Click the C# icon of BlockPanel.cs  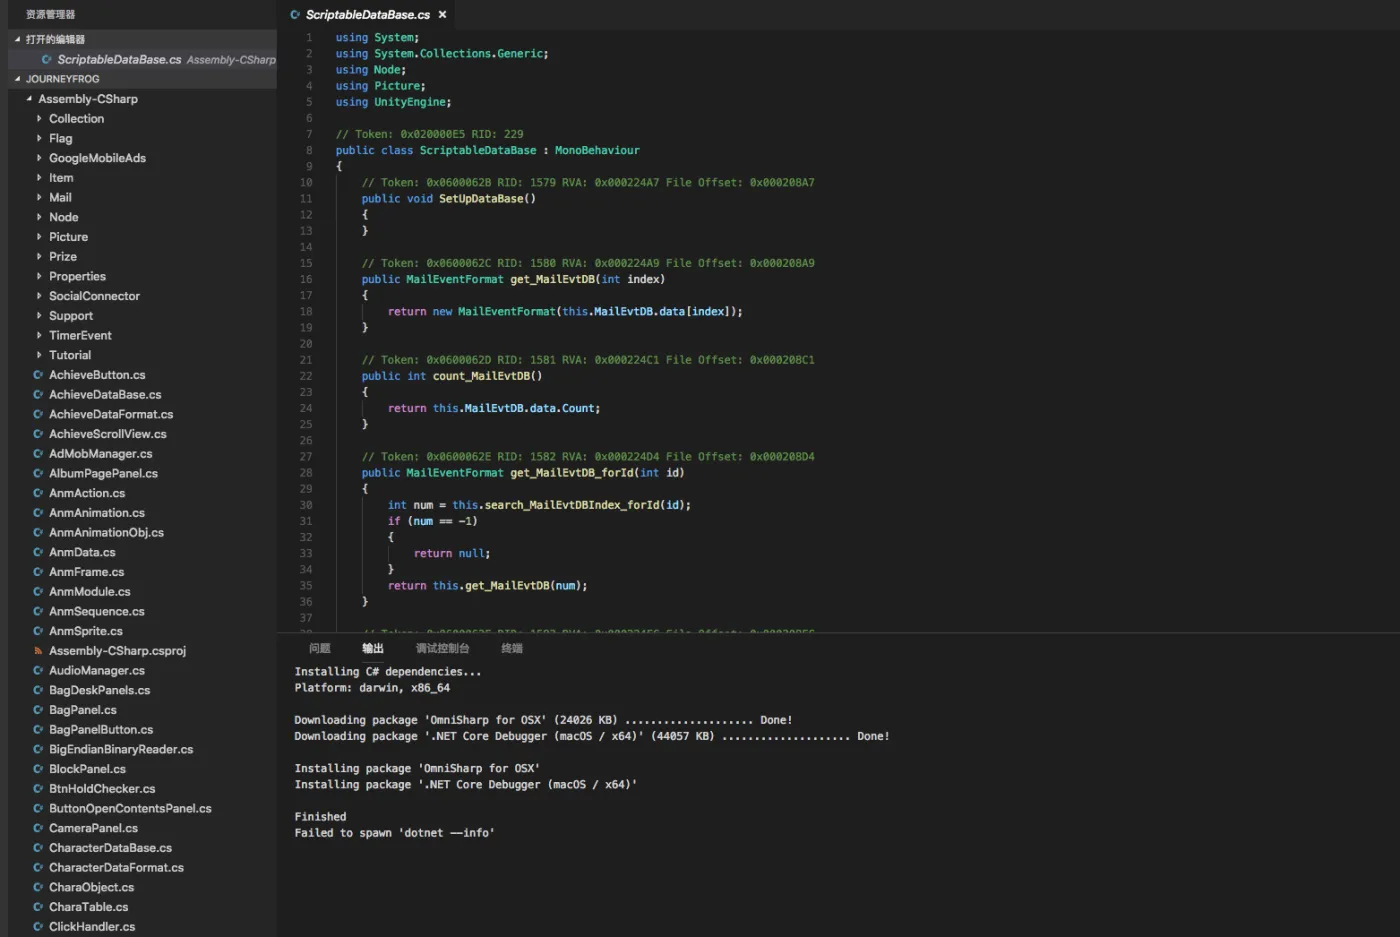(38, 769)
